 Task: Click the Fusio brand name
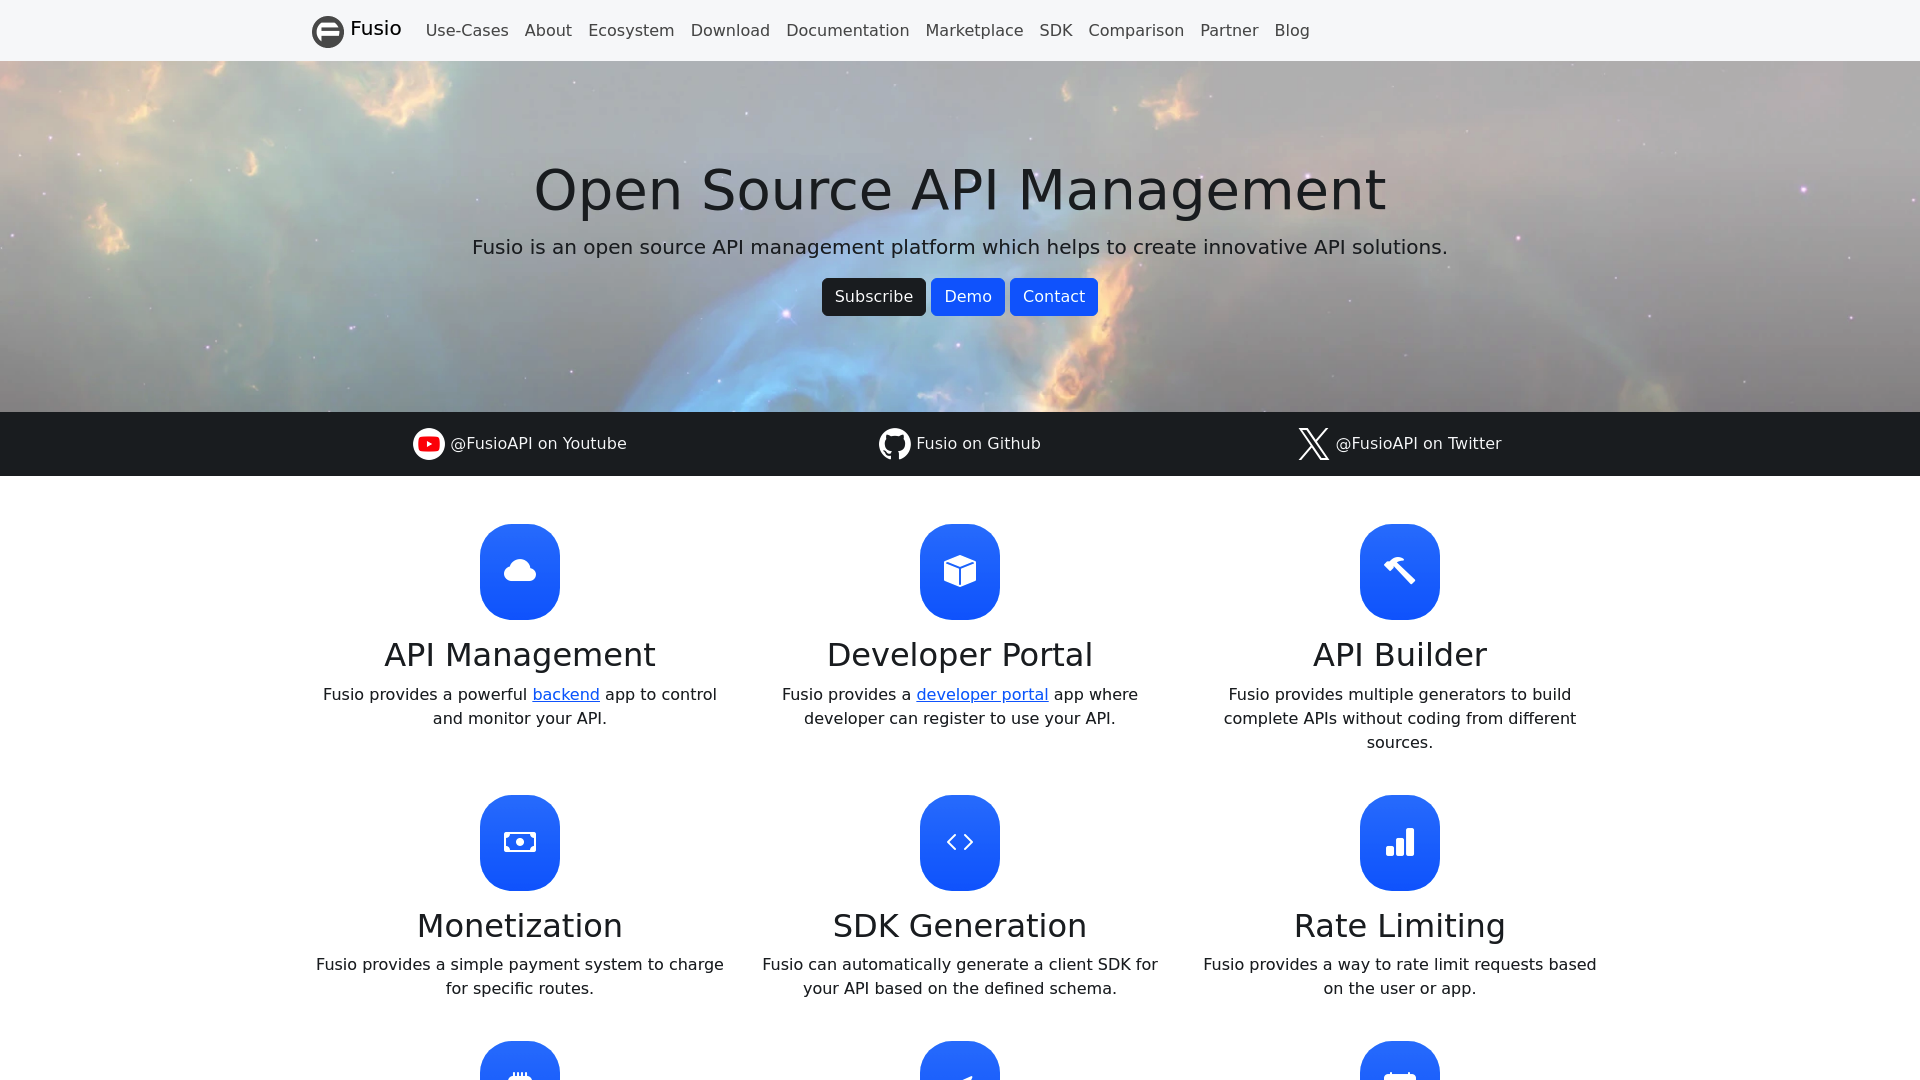pyautogui.click(x=376, y=29)
